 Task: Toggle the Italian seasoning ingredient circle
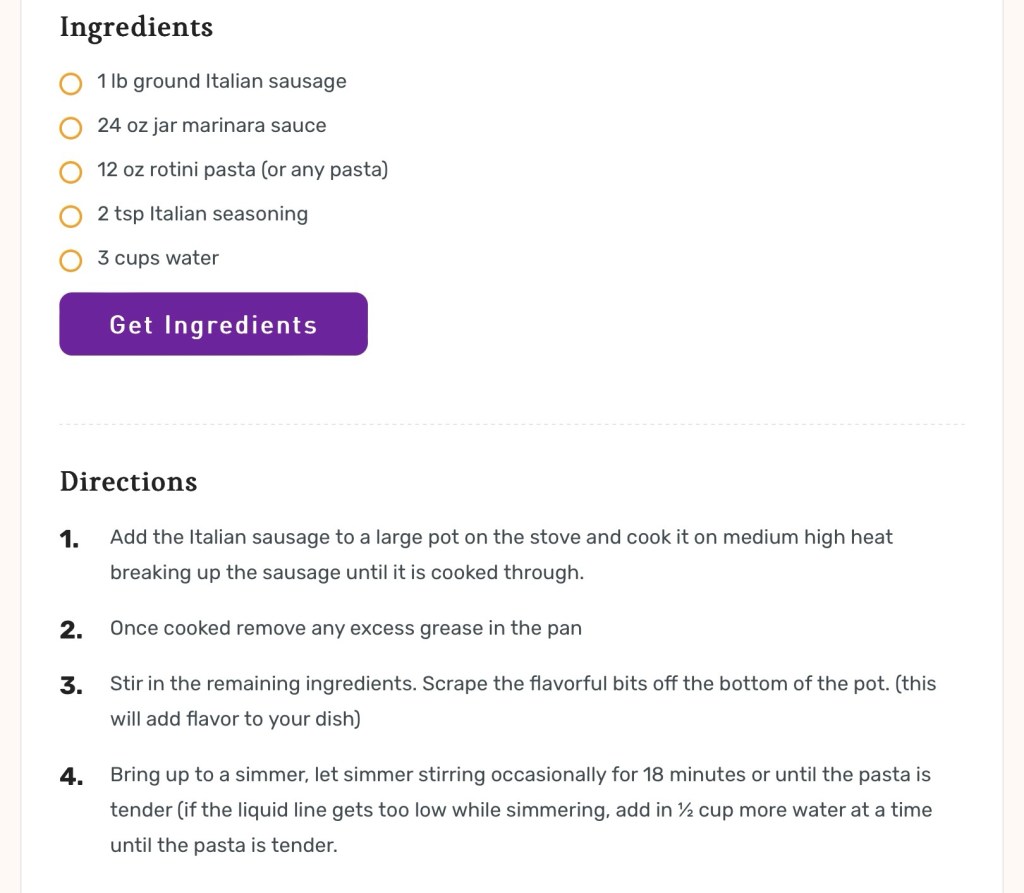point(71,216)
